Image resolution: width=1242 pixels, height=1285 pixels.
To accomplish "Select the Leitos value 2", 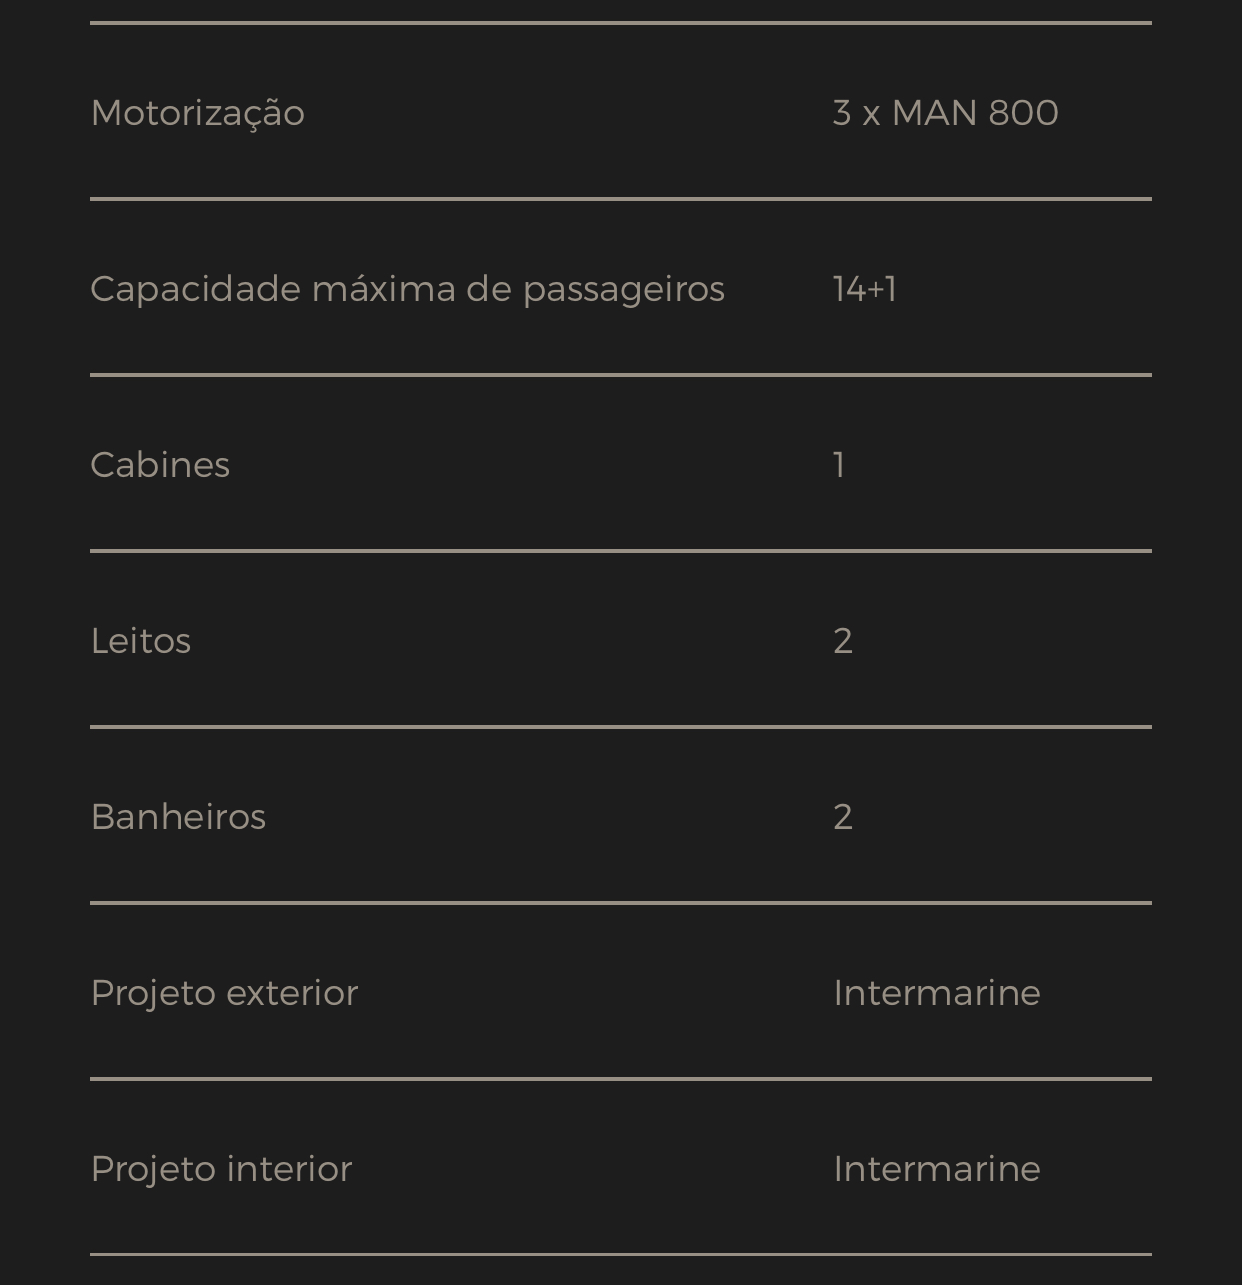I will [x=842, y=641].
